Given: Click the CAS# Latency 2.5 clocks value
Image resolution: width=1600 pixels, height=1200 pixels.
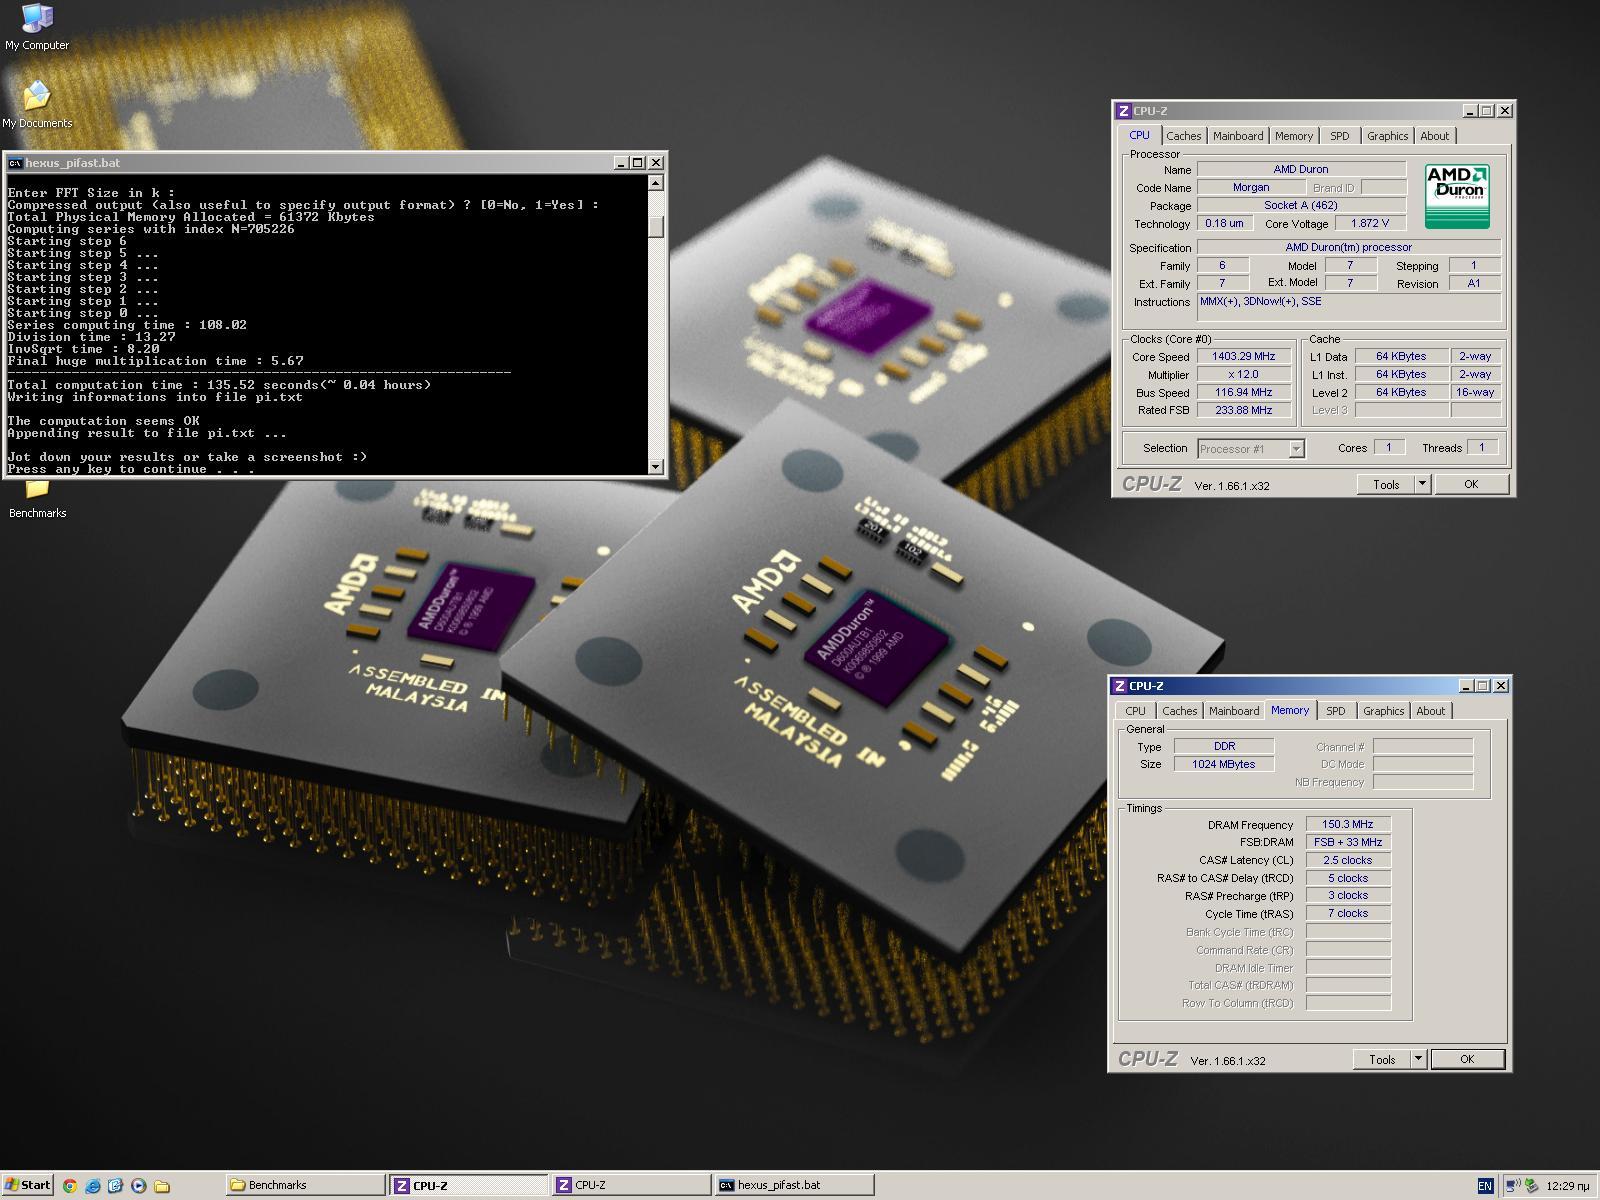Looking at the screenshot, I should coord(1348,860).
